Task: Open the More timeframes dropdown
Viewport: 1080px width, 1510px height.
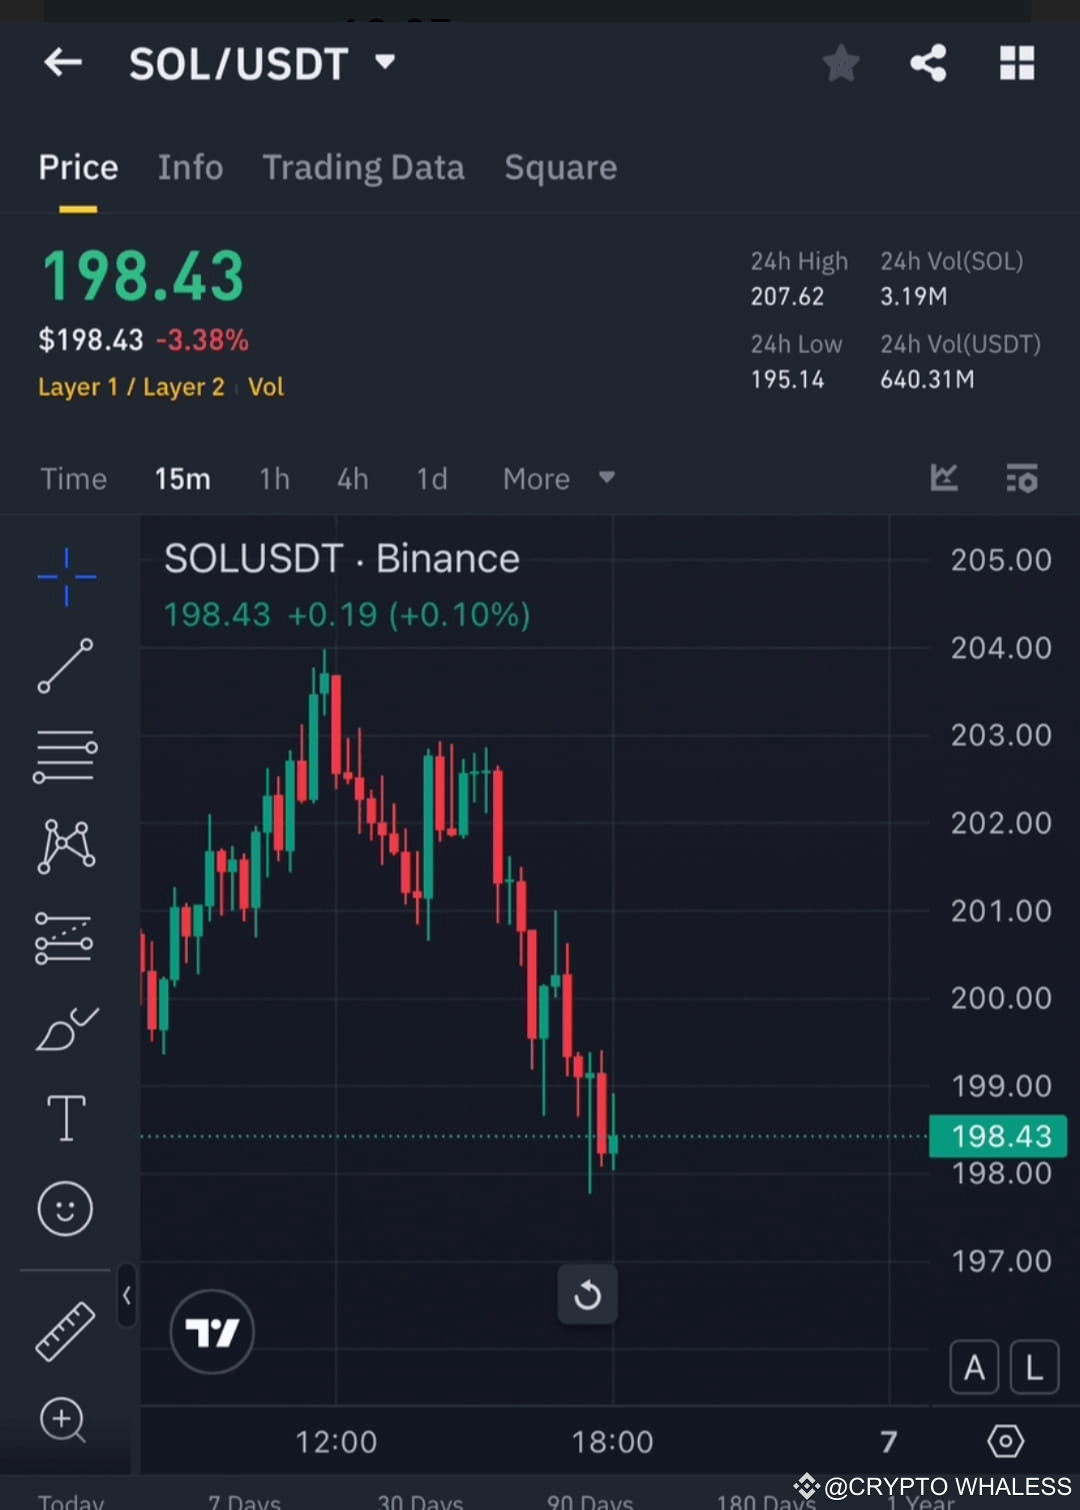Action: point(558,478)
